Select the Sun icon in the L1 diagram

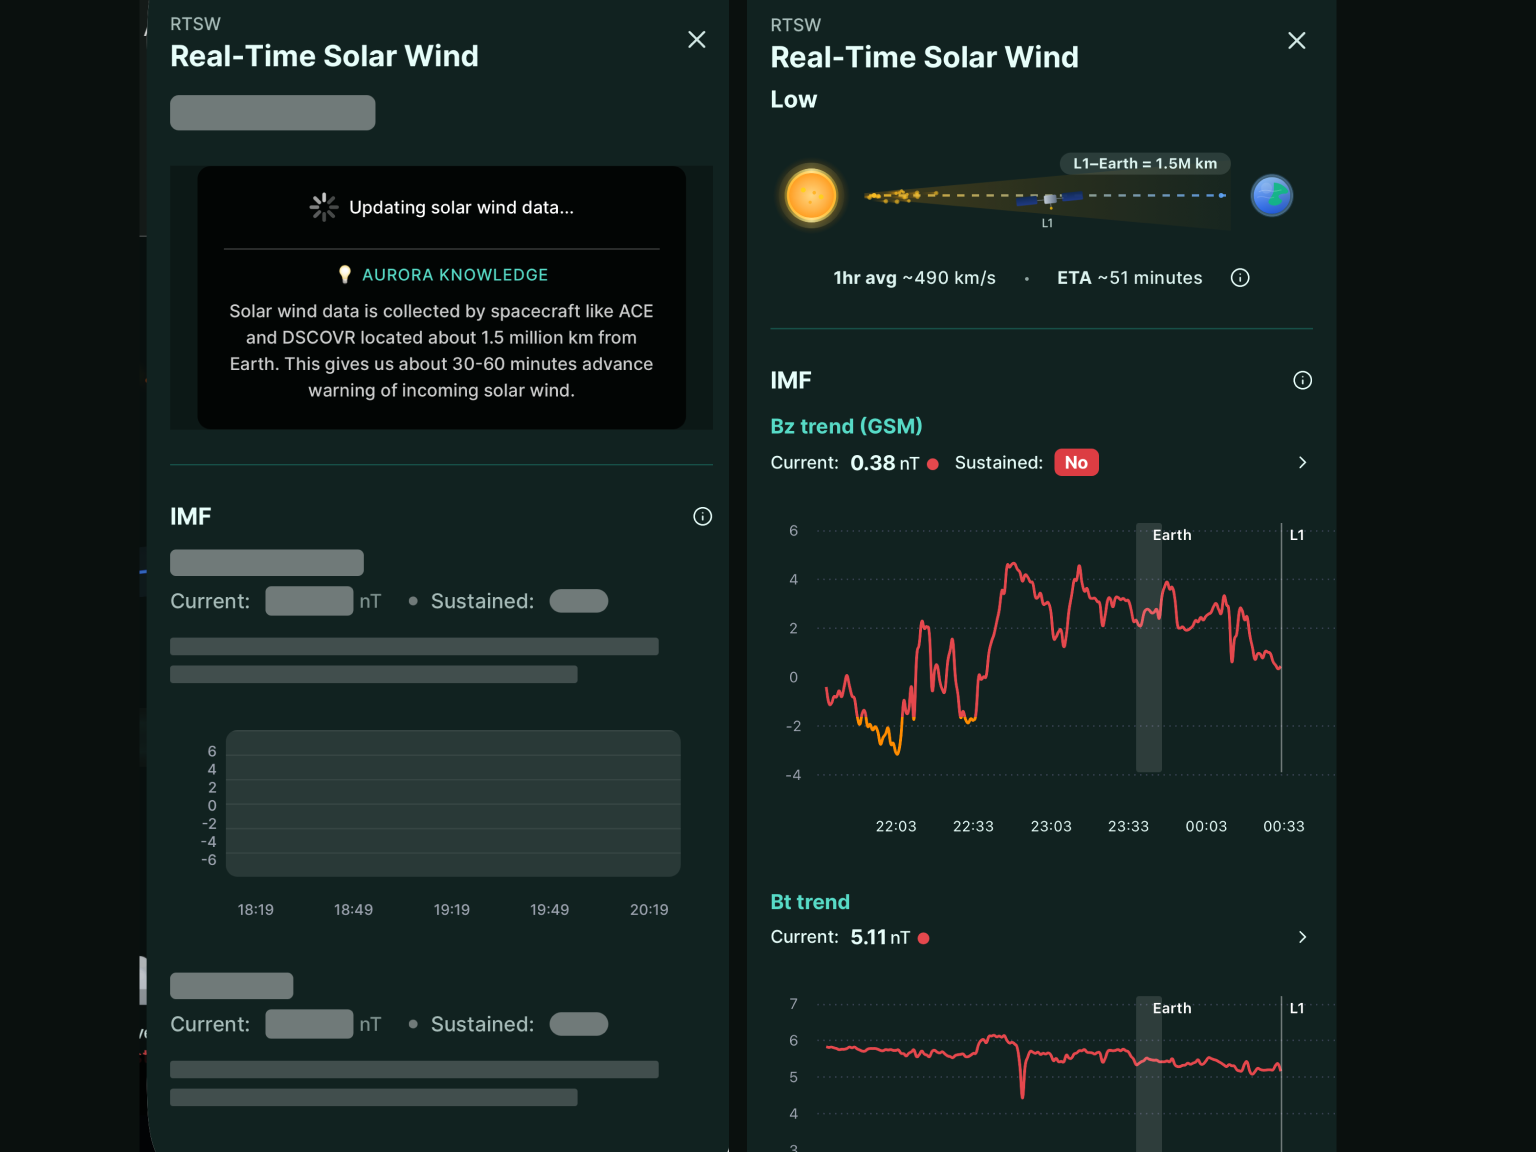point(812,196)
